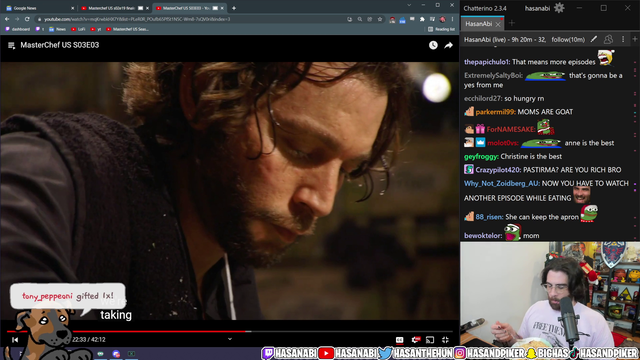Click the 22:33 / 42:12 time display
The width and height of the screenshot is (640, 360).
point(89,340)
